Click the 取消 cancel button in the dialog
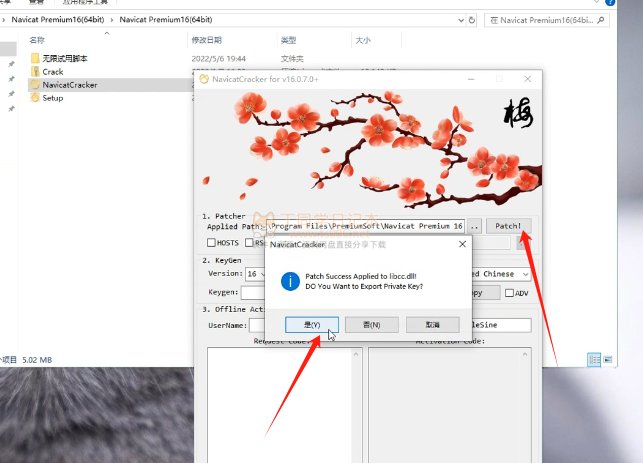This screenshot has width=643, height=463. (433, 325)
